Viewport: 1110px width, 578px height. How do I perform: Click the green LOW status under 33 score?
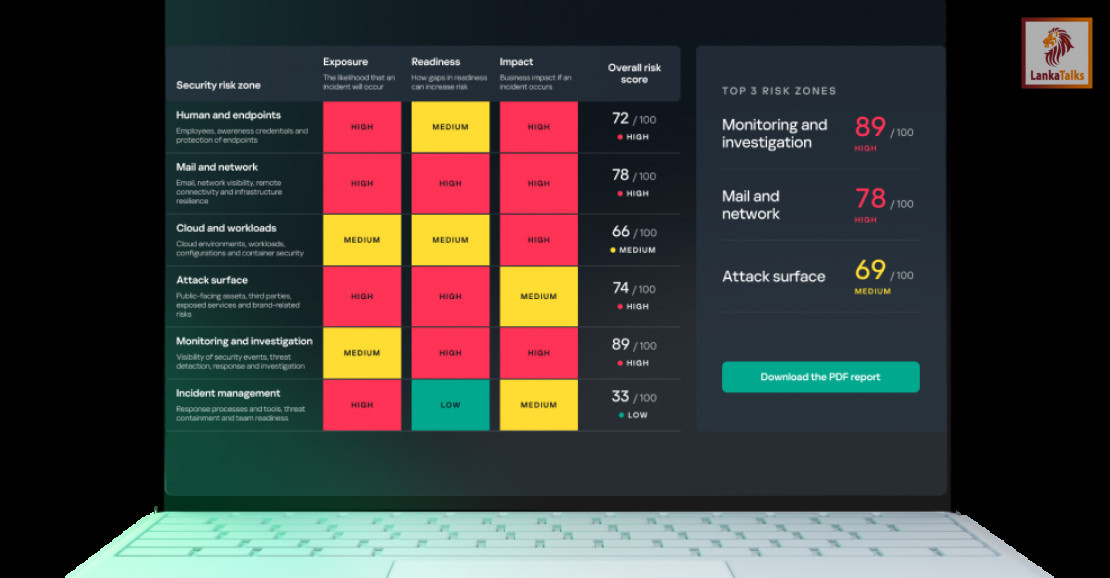633,415
